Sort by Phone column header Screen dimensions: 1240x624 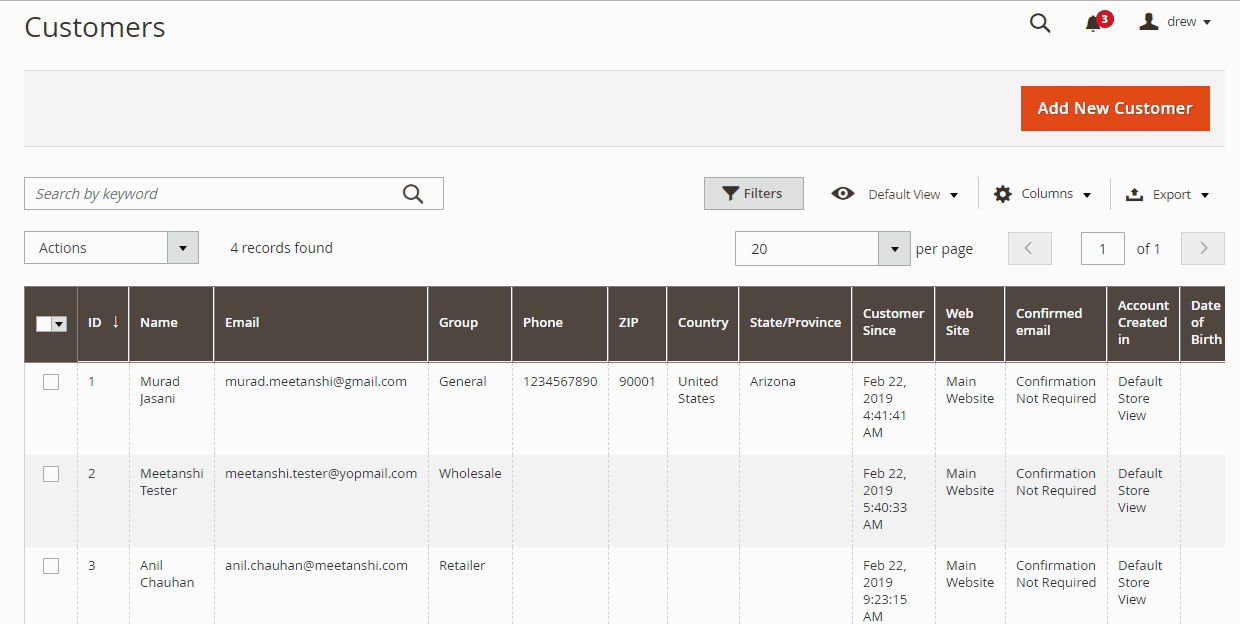(x=559, y=323)
